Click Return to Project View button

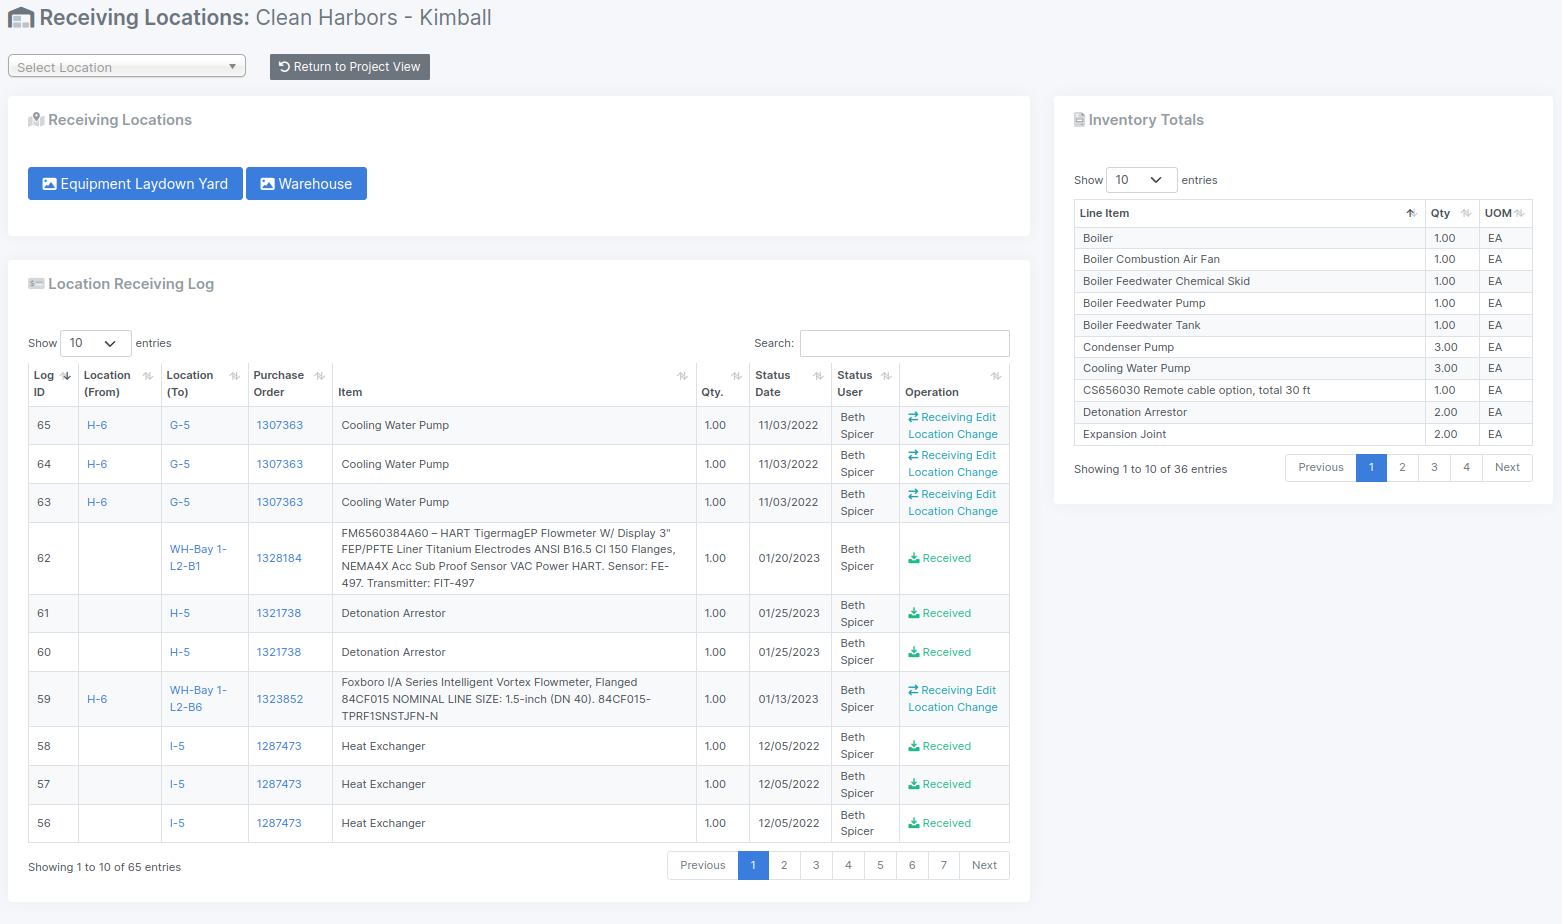(x=349, y=67)
